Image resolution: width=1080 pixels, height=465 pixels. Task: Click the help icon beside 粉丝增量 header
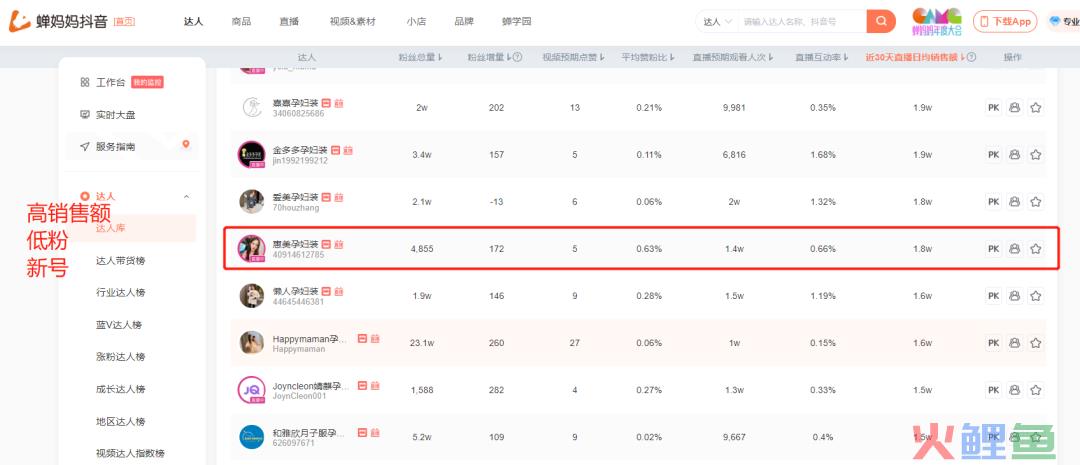[517, 57]
